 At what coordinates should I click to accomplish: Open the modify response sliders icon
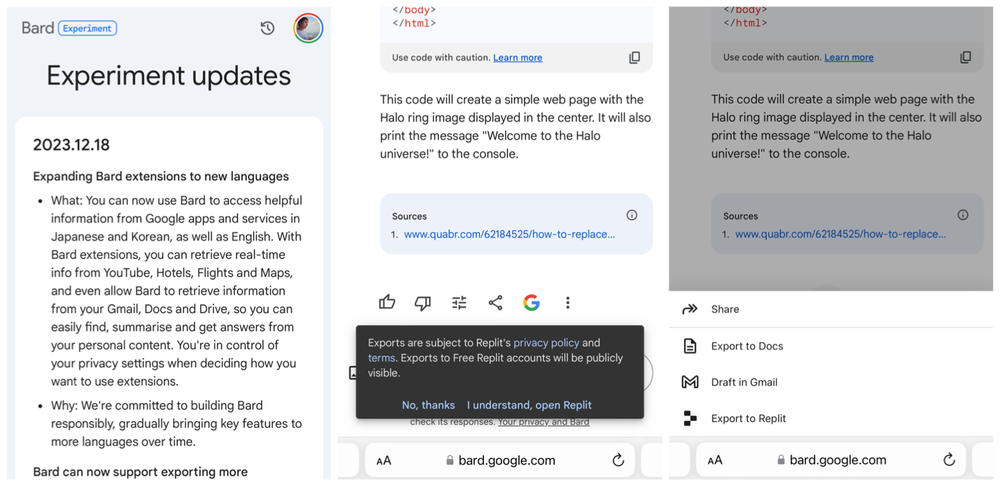point(459,302)
